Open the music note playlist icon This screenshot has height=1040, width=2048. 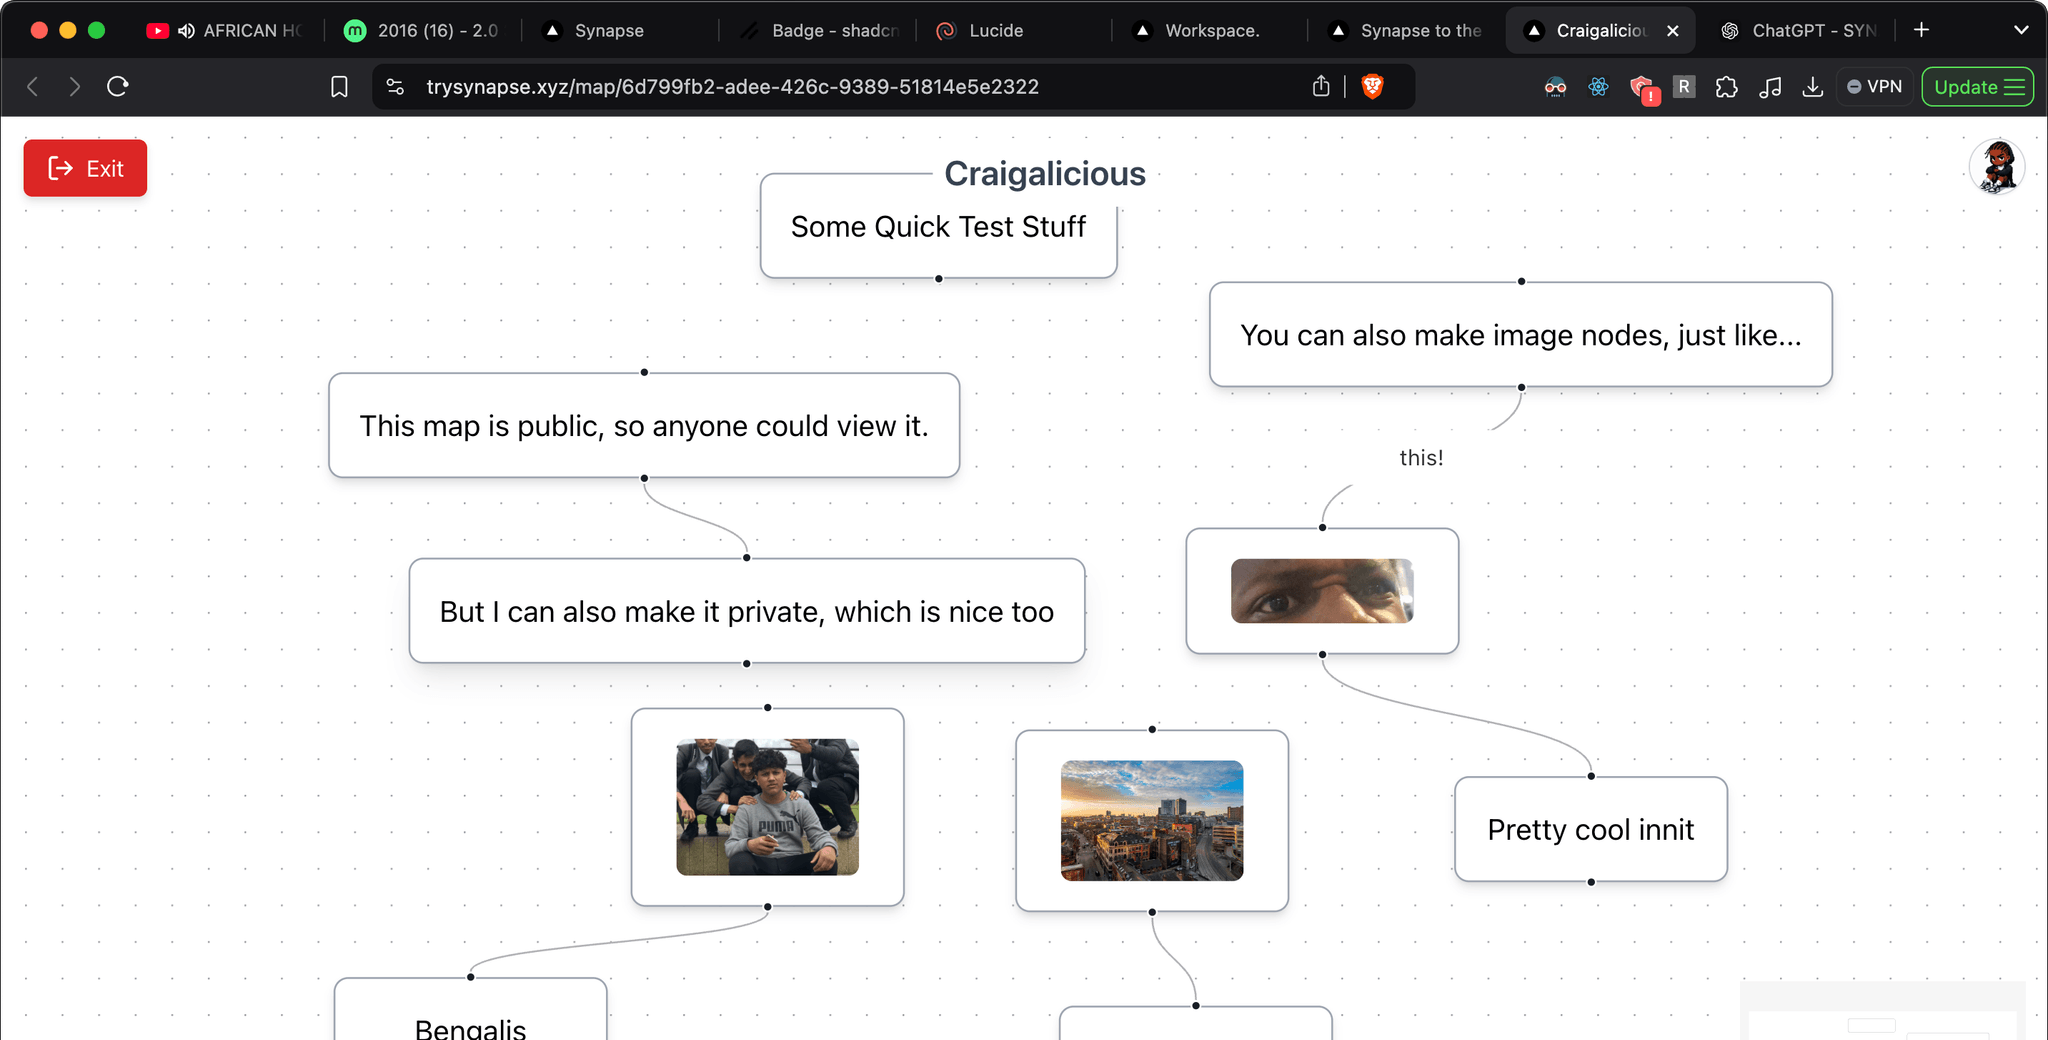point(1770,87)
